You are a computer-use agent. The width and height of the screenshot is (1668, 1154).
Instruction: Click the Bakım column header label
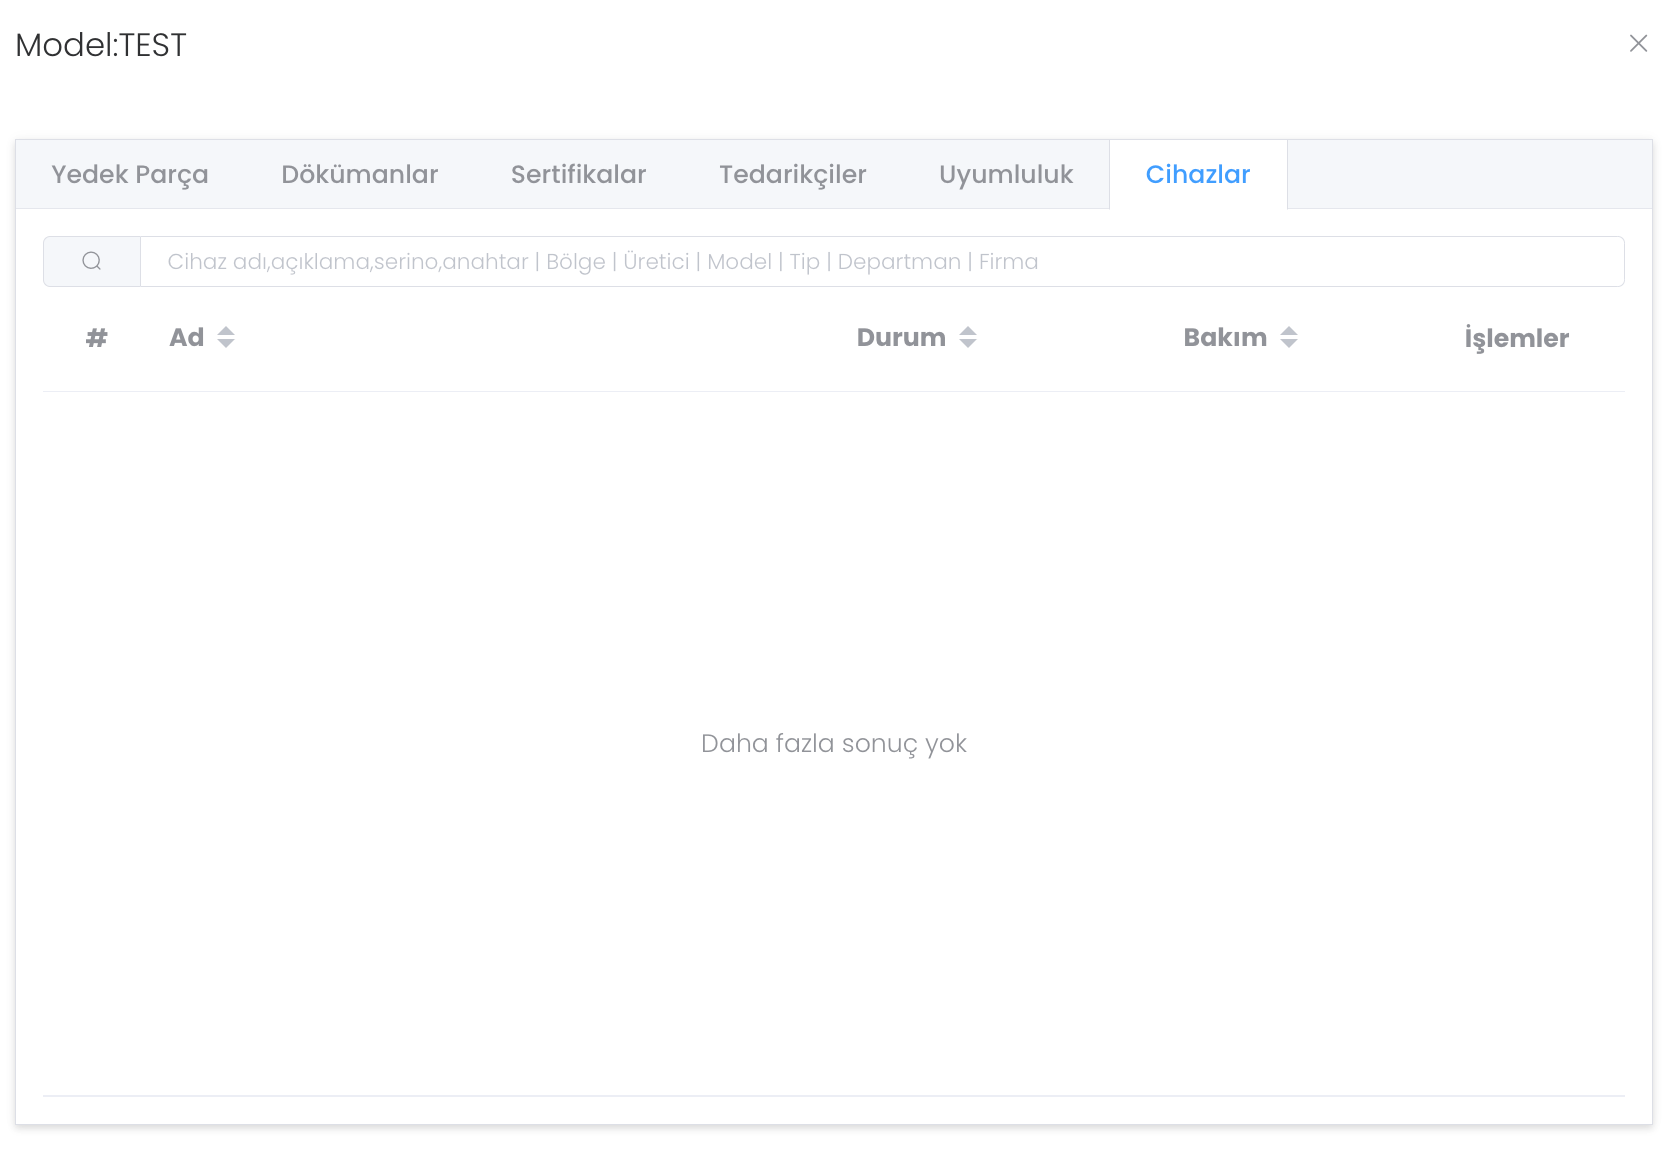1224,338
